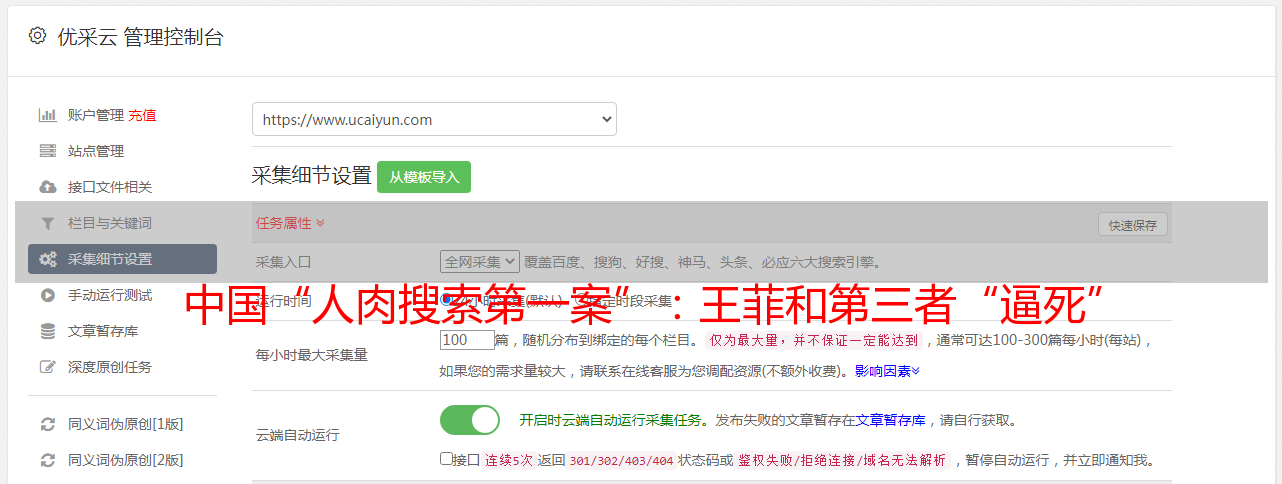Click the 优采云 管理控制台 title

pos(140,37)
